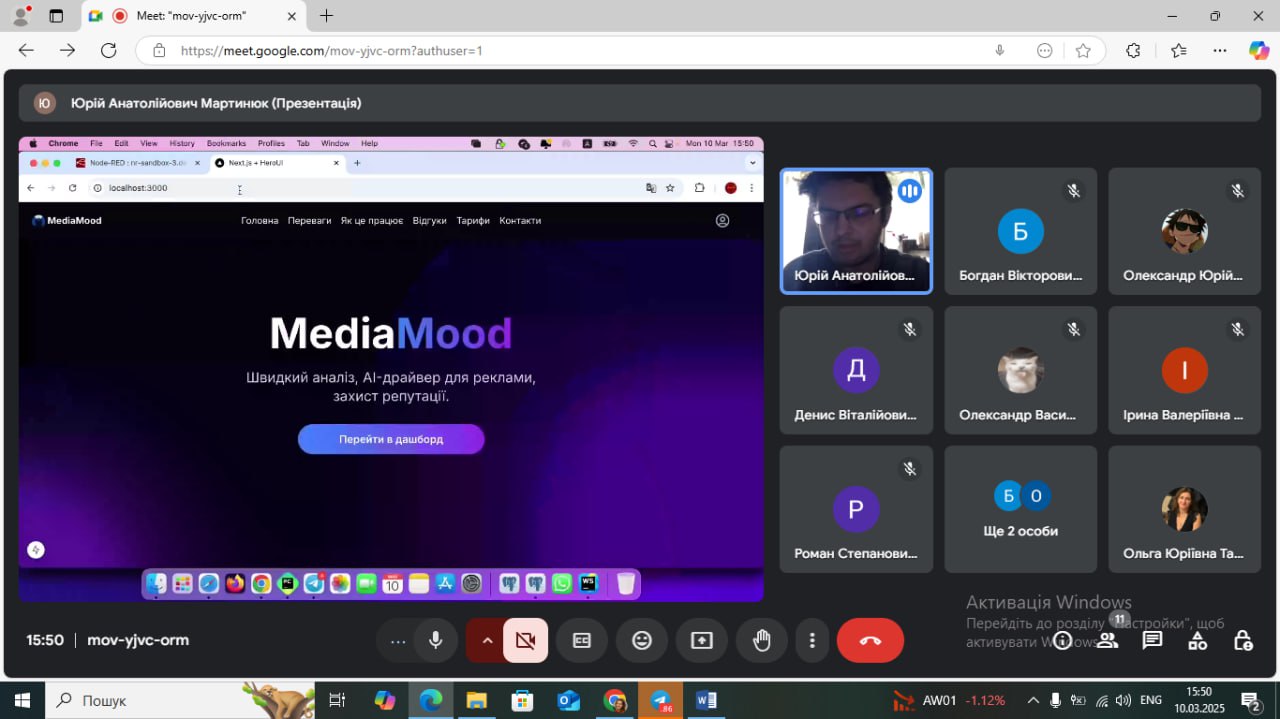The height and width of the screenshot is (719, 1280).
Task: Open Edge favorites list
Action: tap(1179, 50)
